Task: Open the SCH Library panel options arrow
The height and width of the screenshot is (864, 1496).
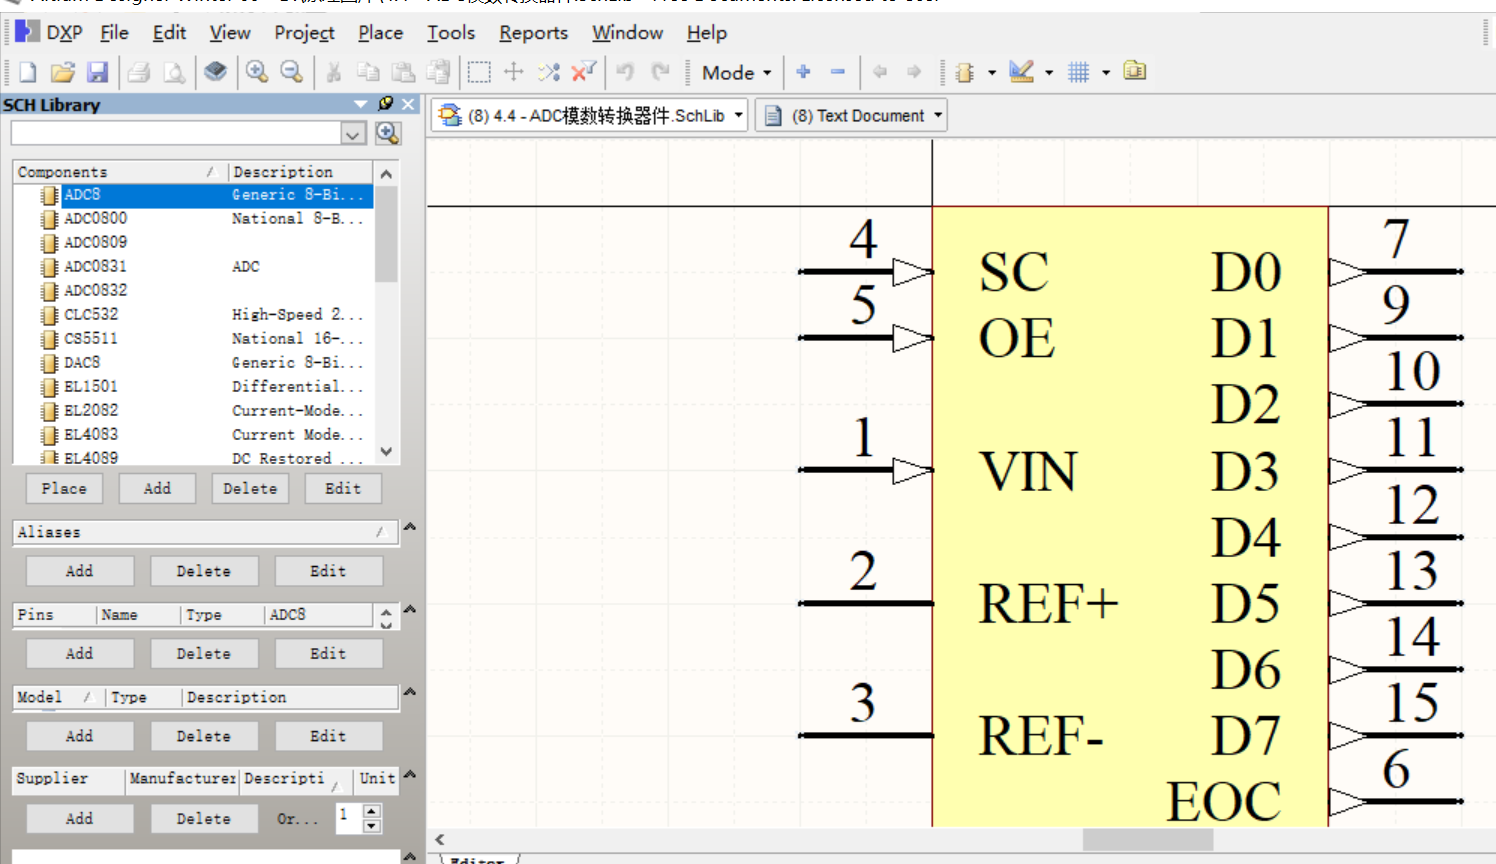Action: pos(361,104)
